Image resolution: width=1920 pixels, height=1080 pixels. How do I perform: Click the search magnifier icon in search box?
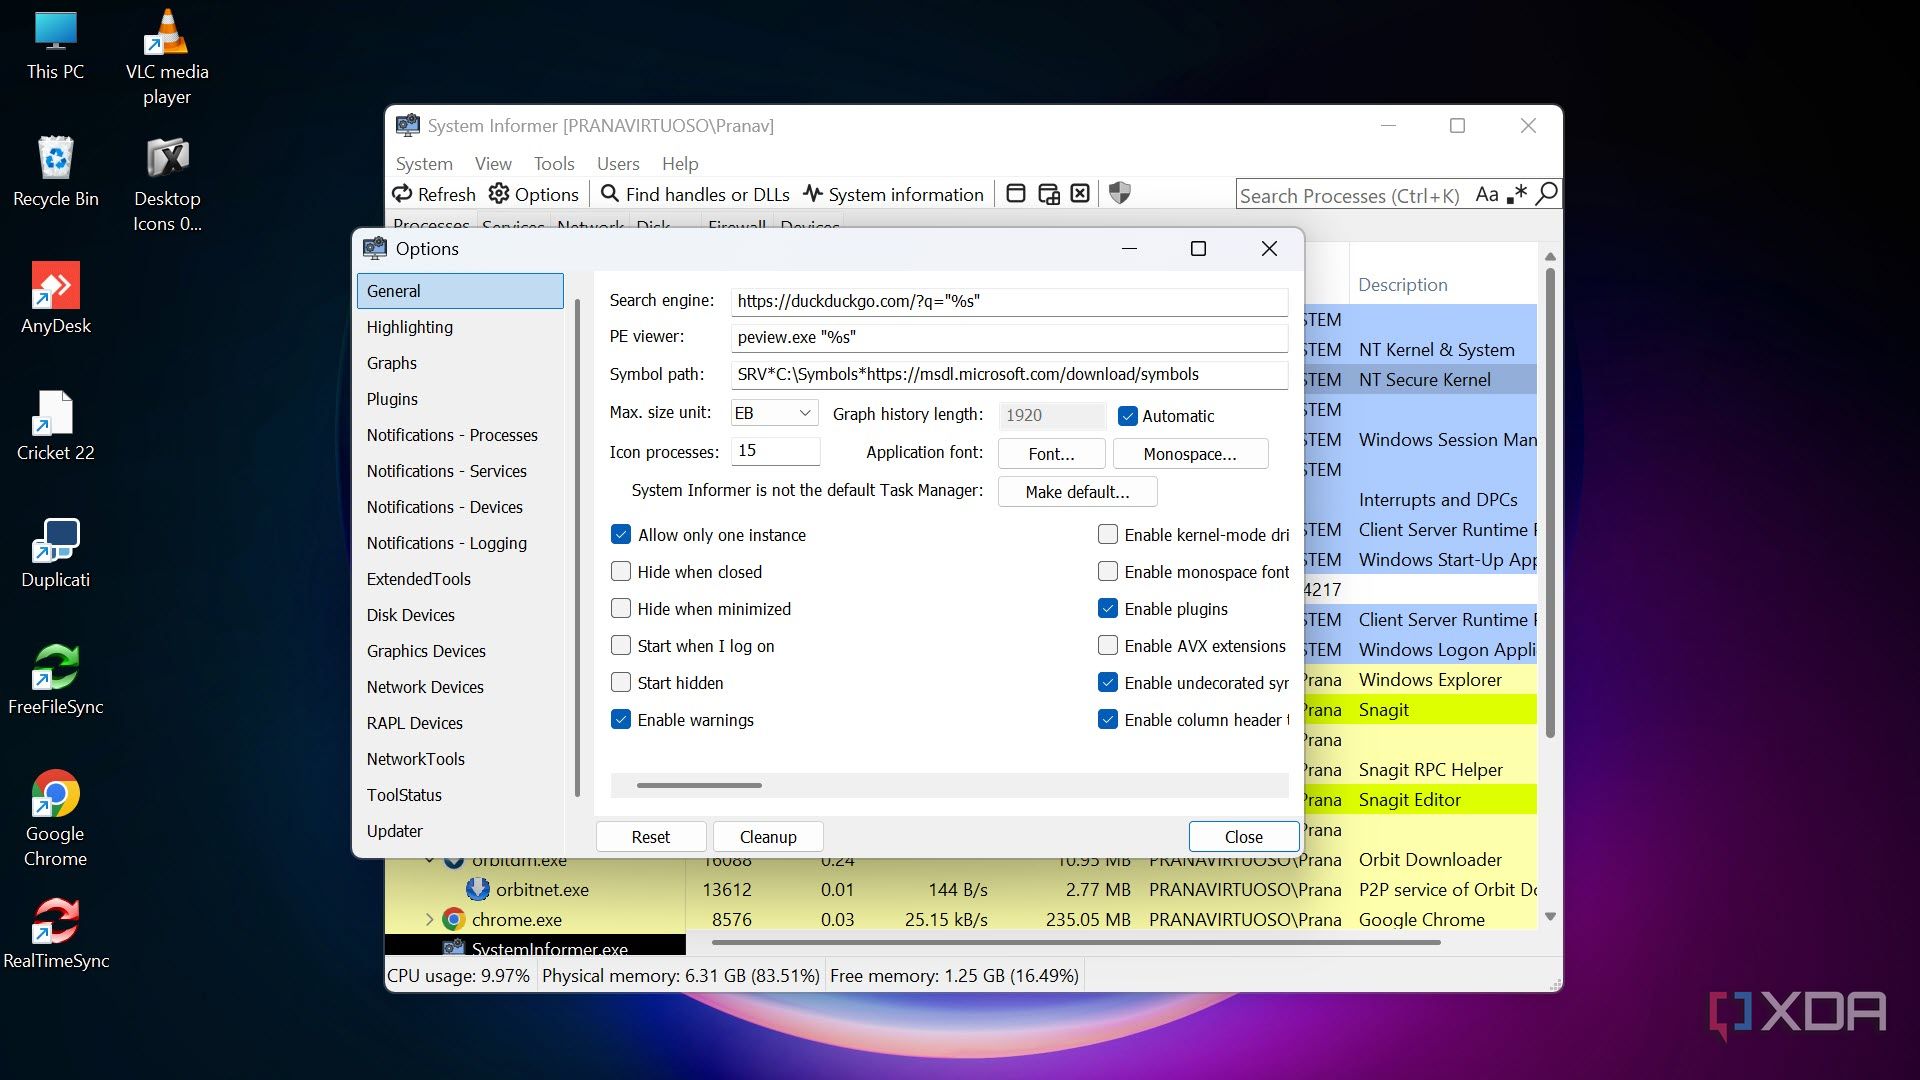tap(1546, 194)
